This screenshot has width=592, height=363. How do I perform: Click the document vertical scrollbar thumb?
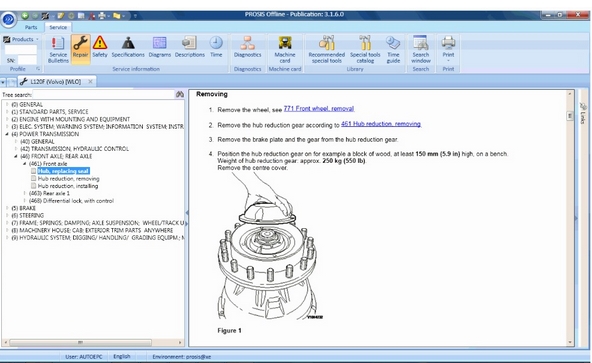(x=570, y=116)
